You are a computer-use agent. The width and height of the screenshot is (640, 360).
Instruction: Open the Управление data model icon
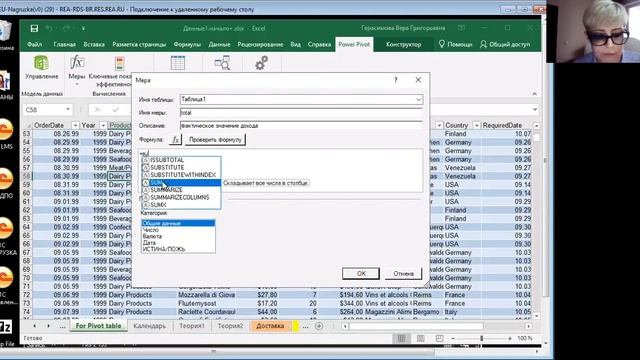(x=42, y=63)
